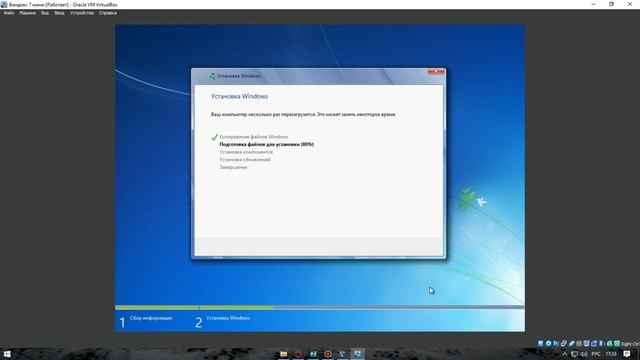
Task: Close the Установка Windows installer dialog
Action: 436,71
